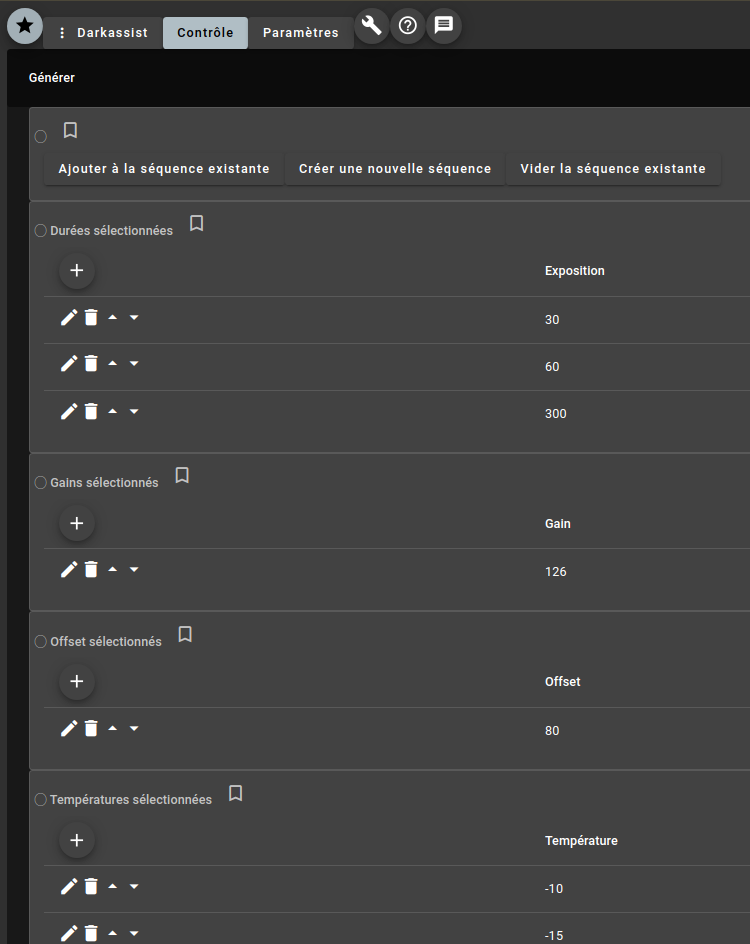
Task: Bookmark the Durées sélectionnées section
Action: coord(197,223)
